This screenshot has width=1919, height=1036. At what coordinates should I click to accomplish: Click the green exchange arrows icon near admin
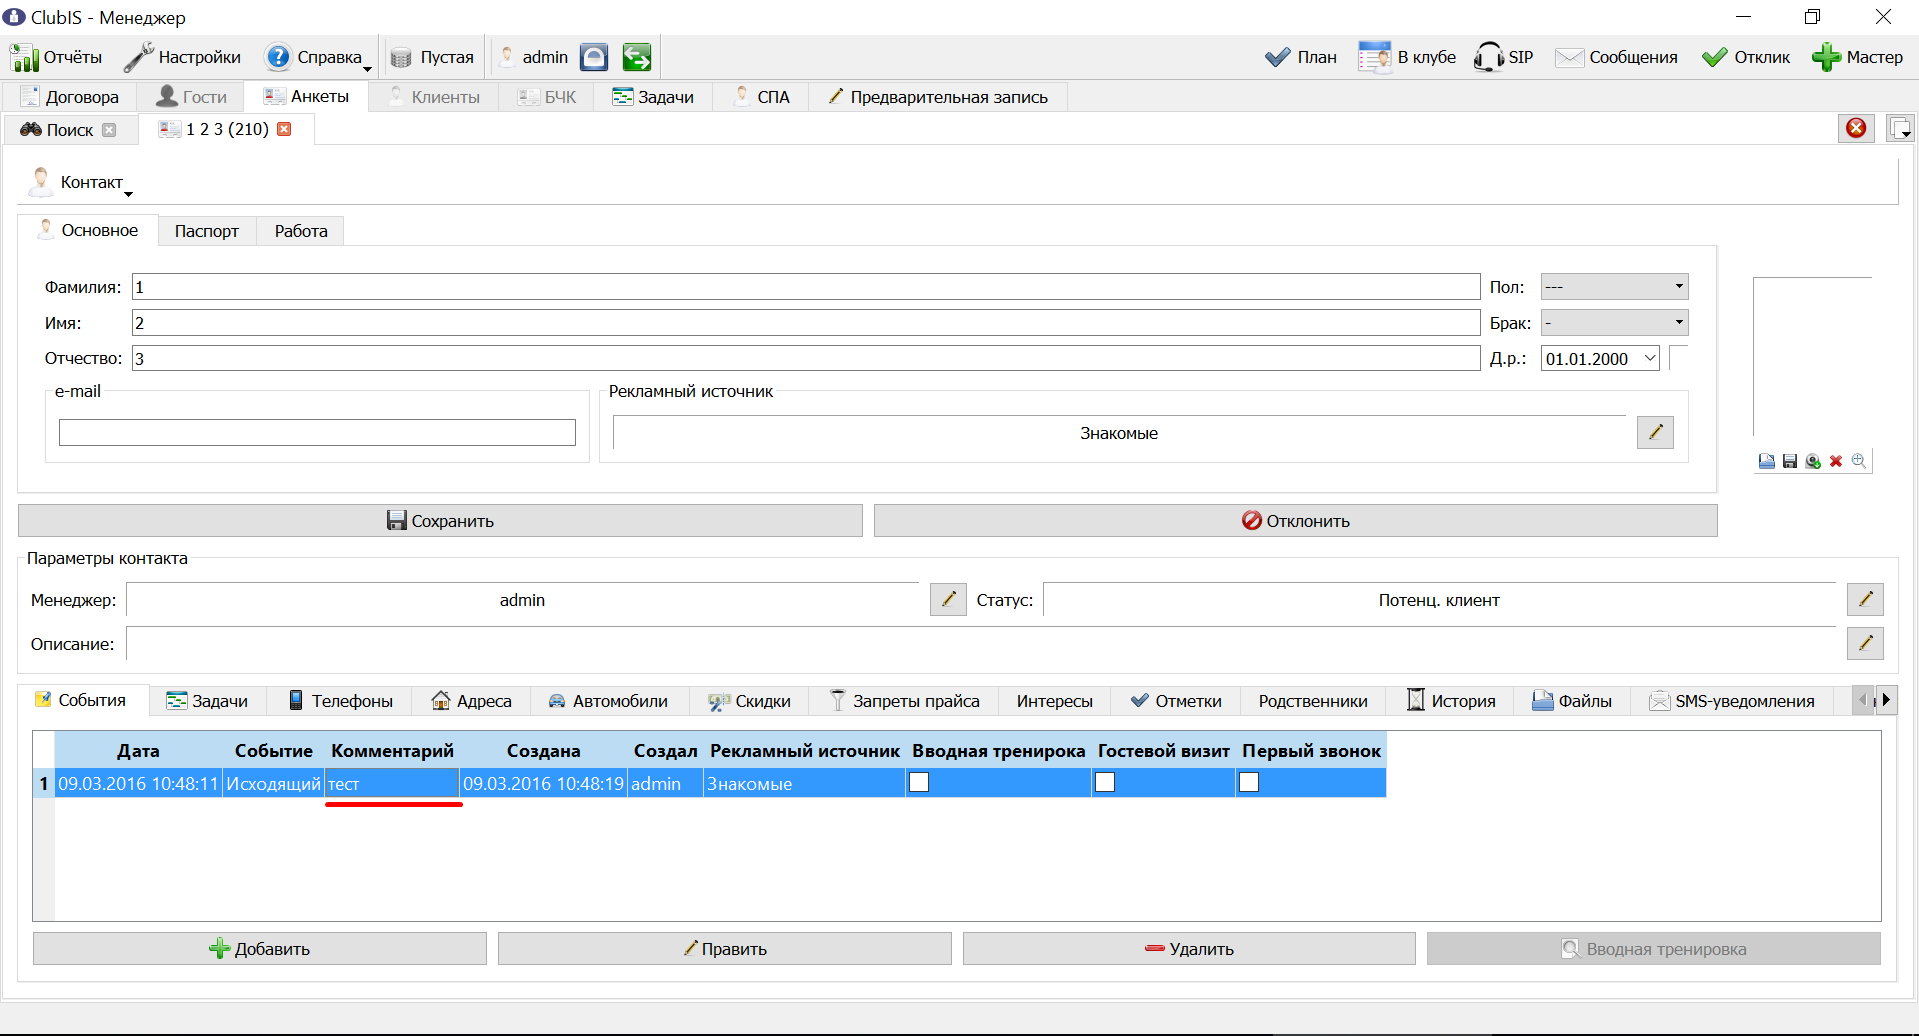637,57
